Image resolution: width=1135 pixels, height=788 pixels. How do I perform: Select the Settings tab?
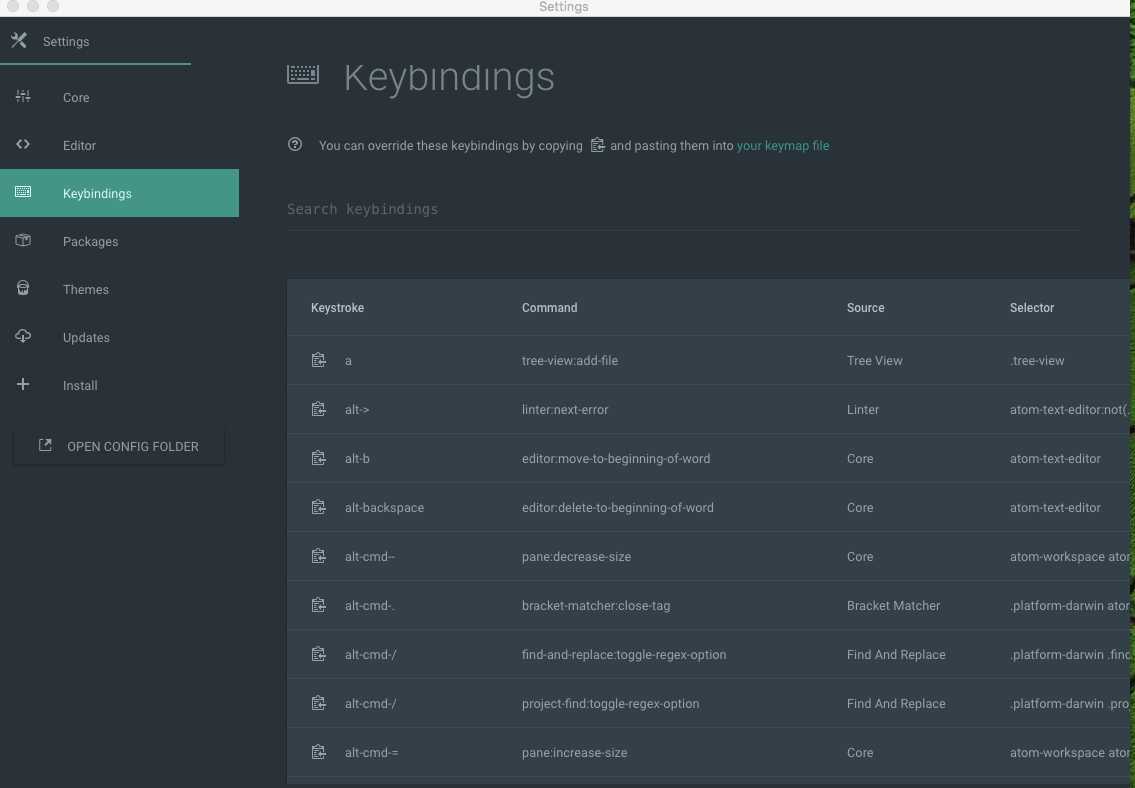(x=96, y=41)
